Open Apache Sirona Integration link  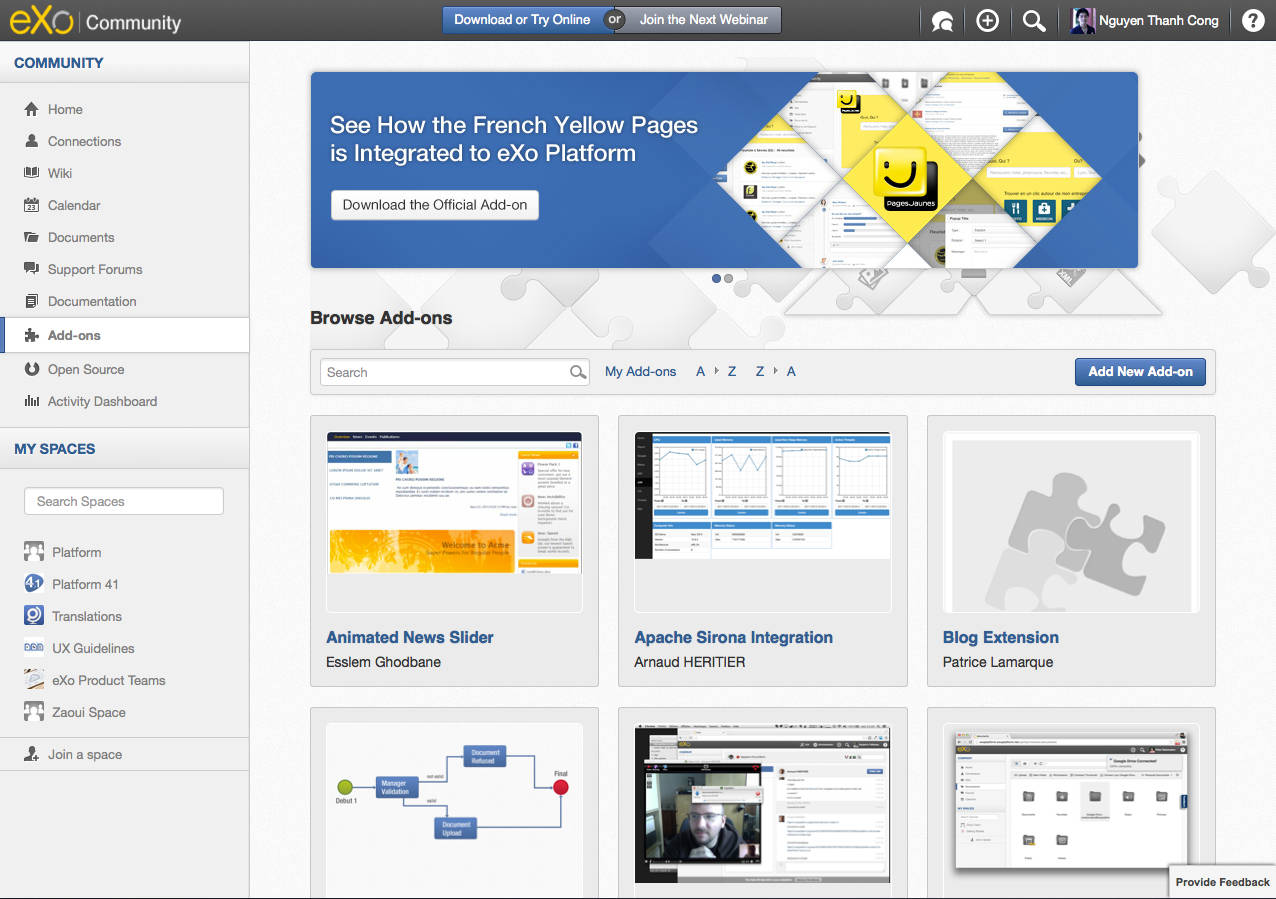click(x=733, y=637)
